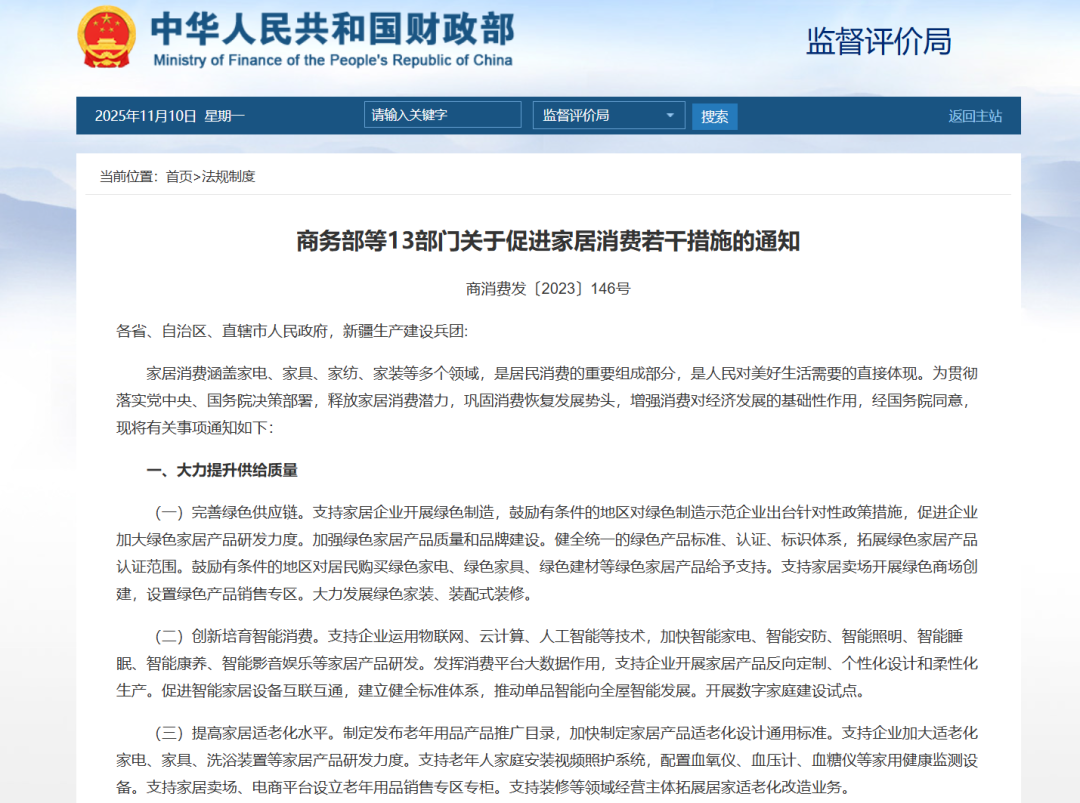Click the national emblem logo
1080x803 pixels.
[x=106, y=38]
